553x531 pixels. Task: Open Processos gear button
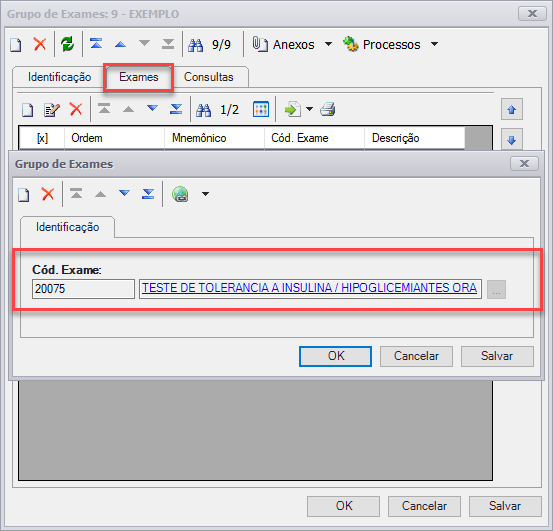[382, 45]
